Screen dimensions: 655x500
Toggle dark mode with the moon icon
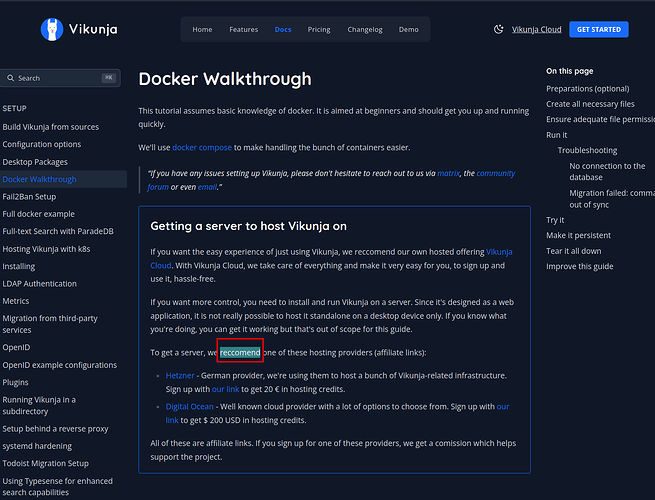click(x=498, y=30)
